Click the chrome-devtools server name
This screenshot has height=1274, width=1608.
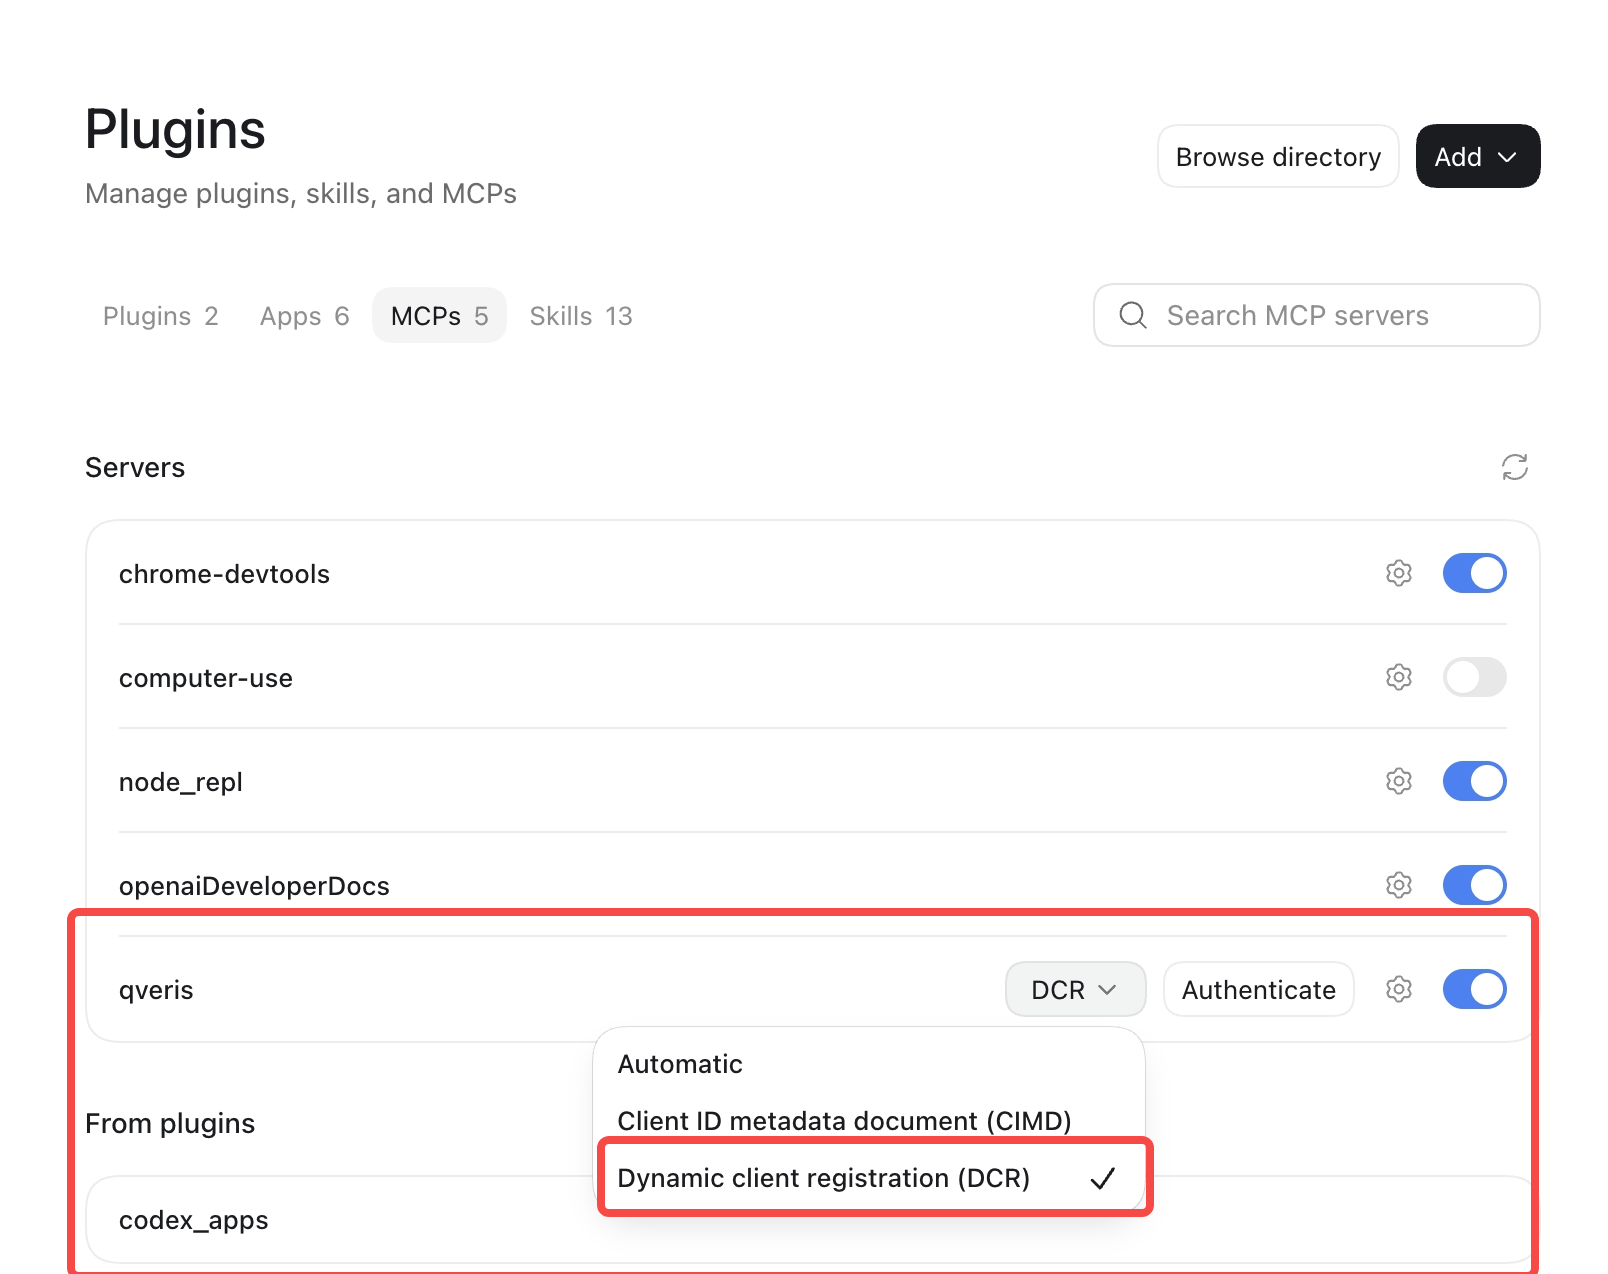[x=224, y=574]
